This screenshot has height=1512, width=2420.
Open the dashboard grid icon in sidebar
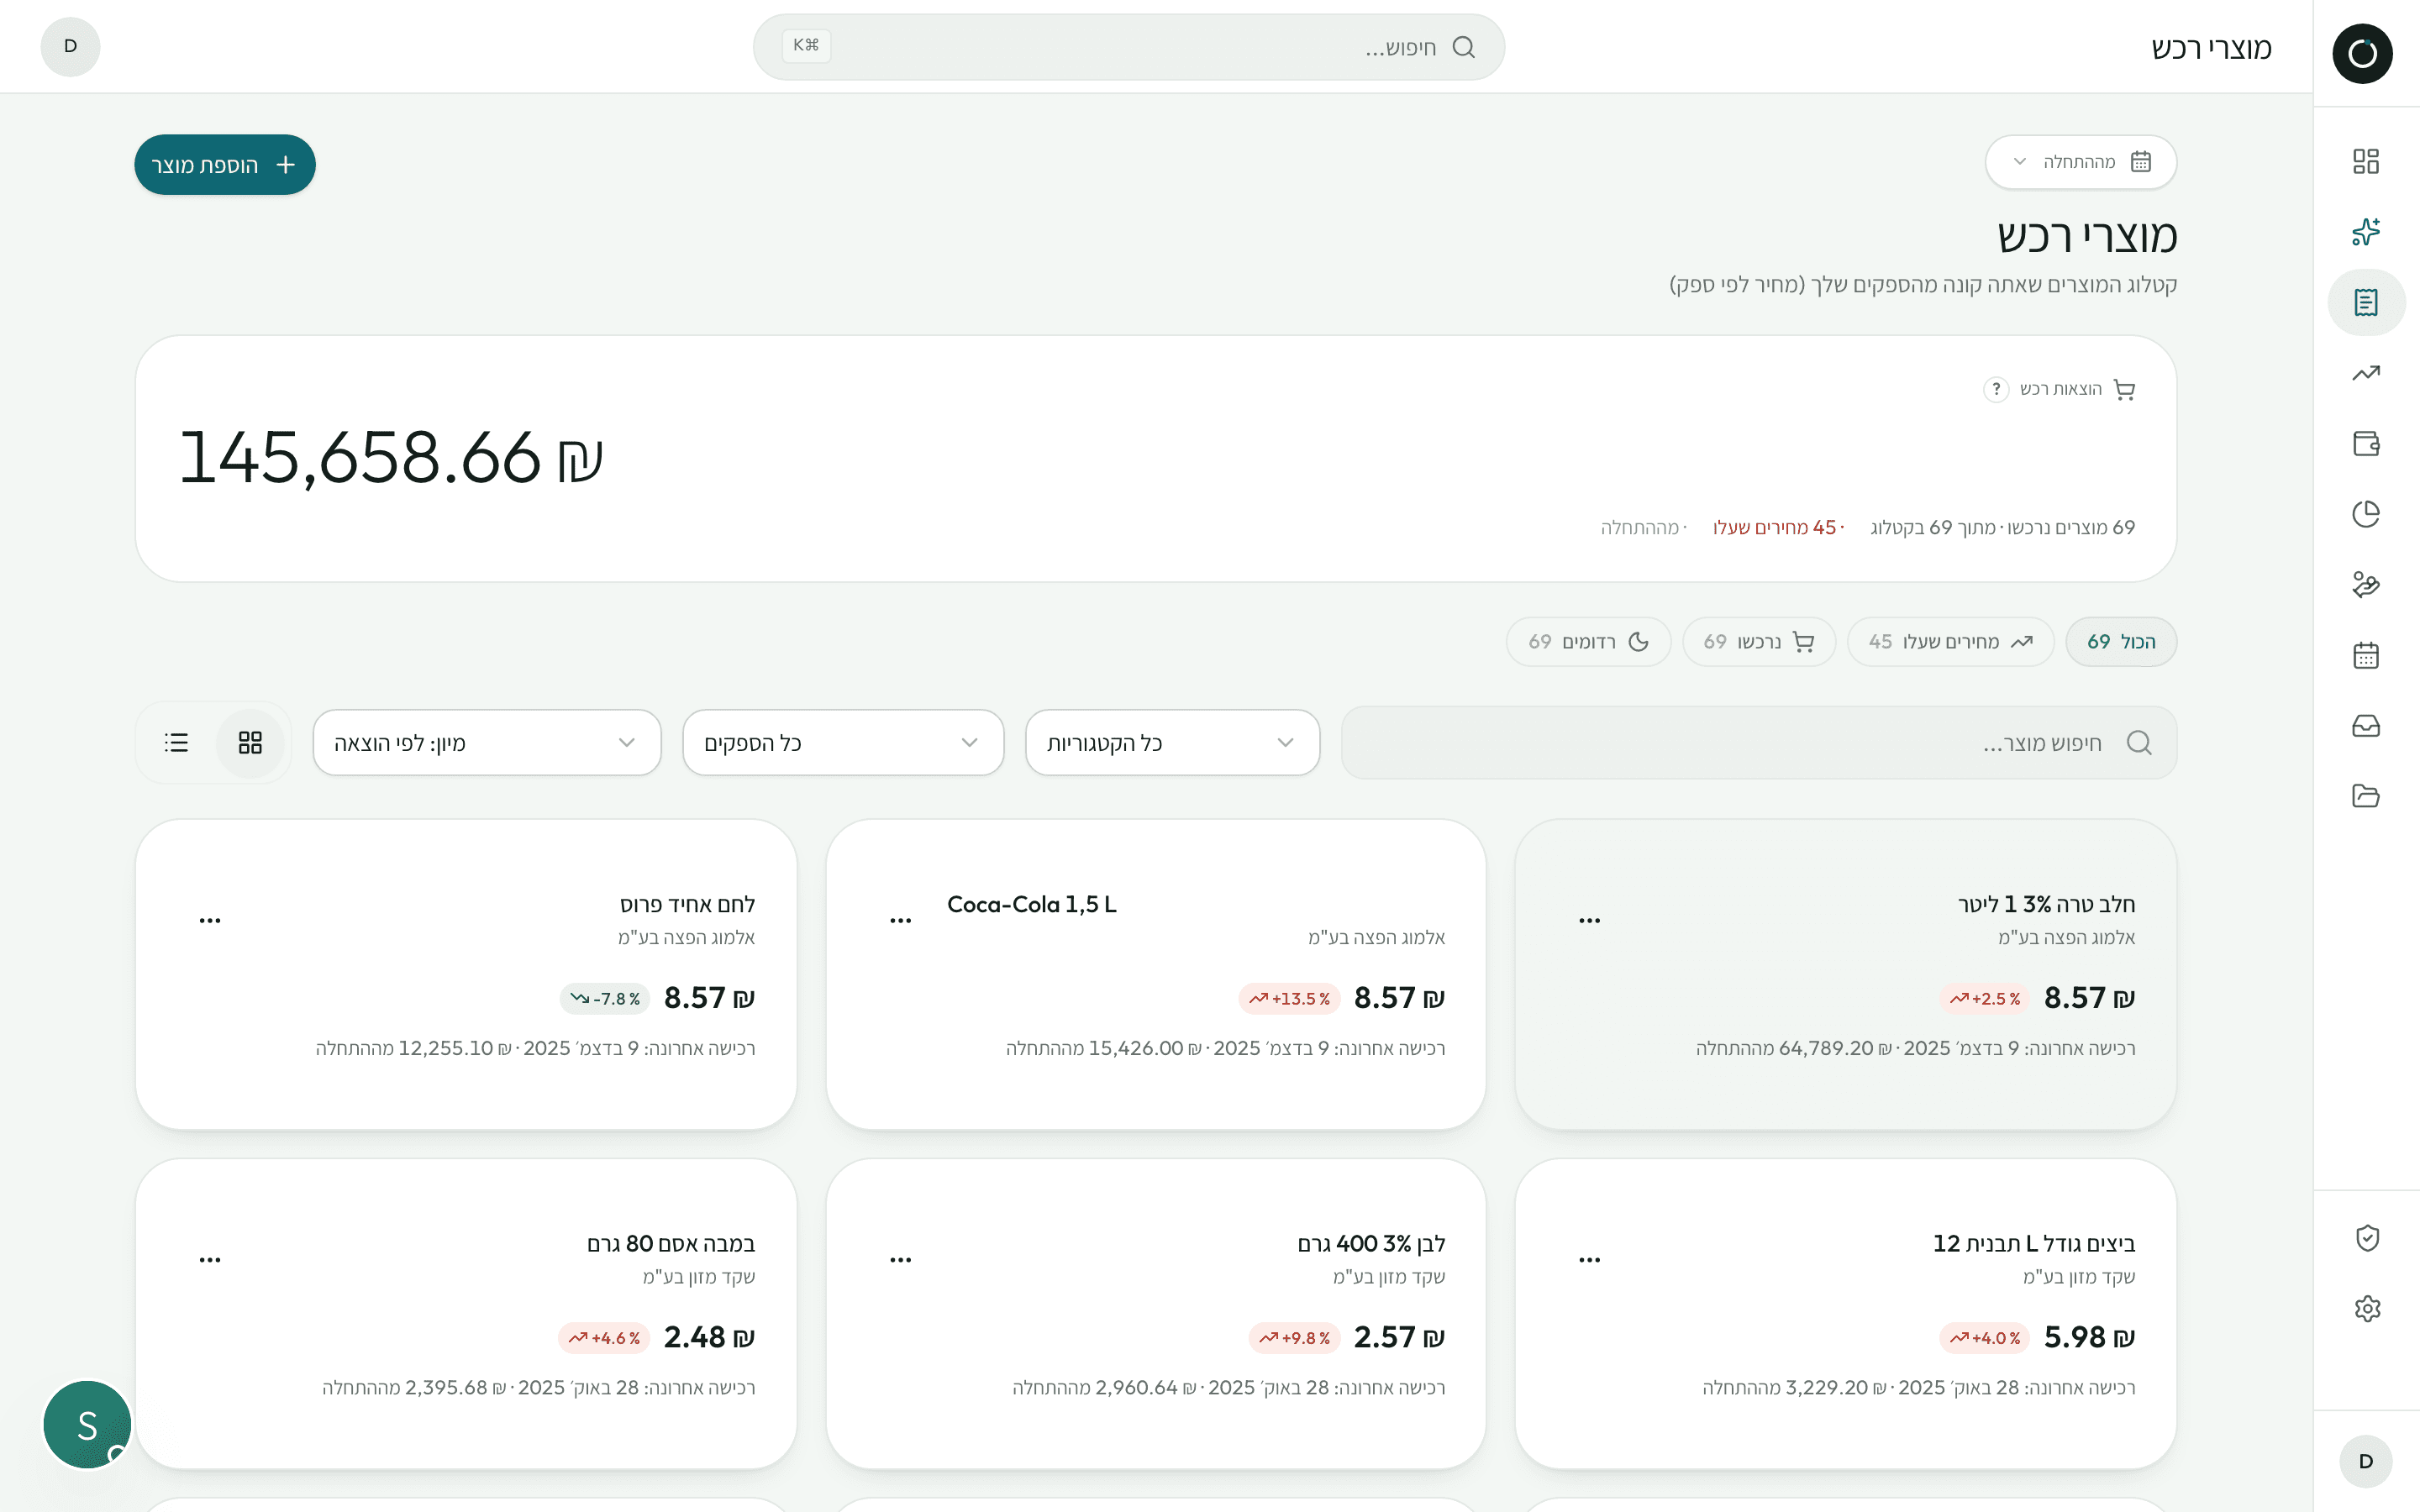pos(2366,161)
